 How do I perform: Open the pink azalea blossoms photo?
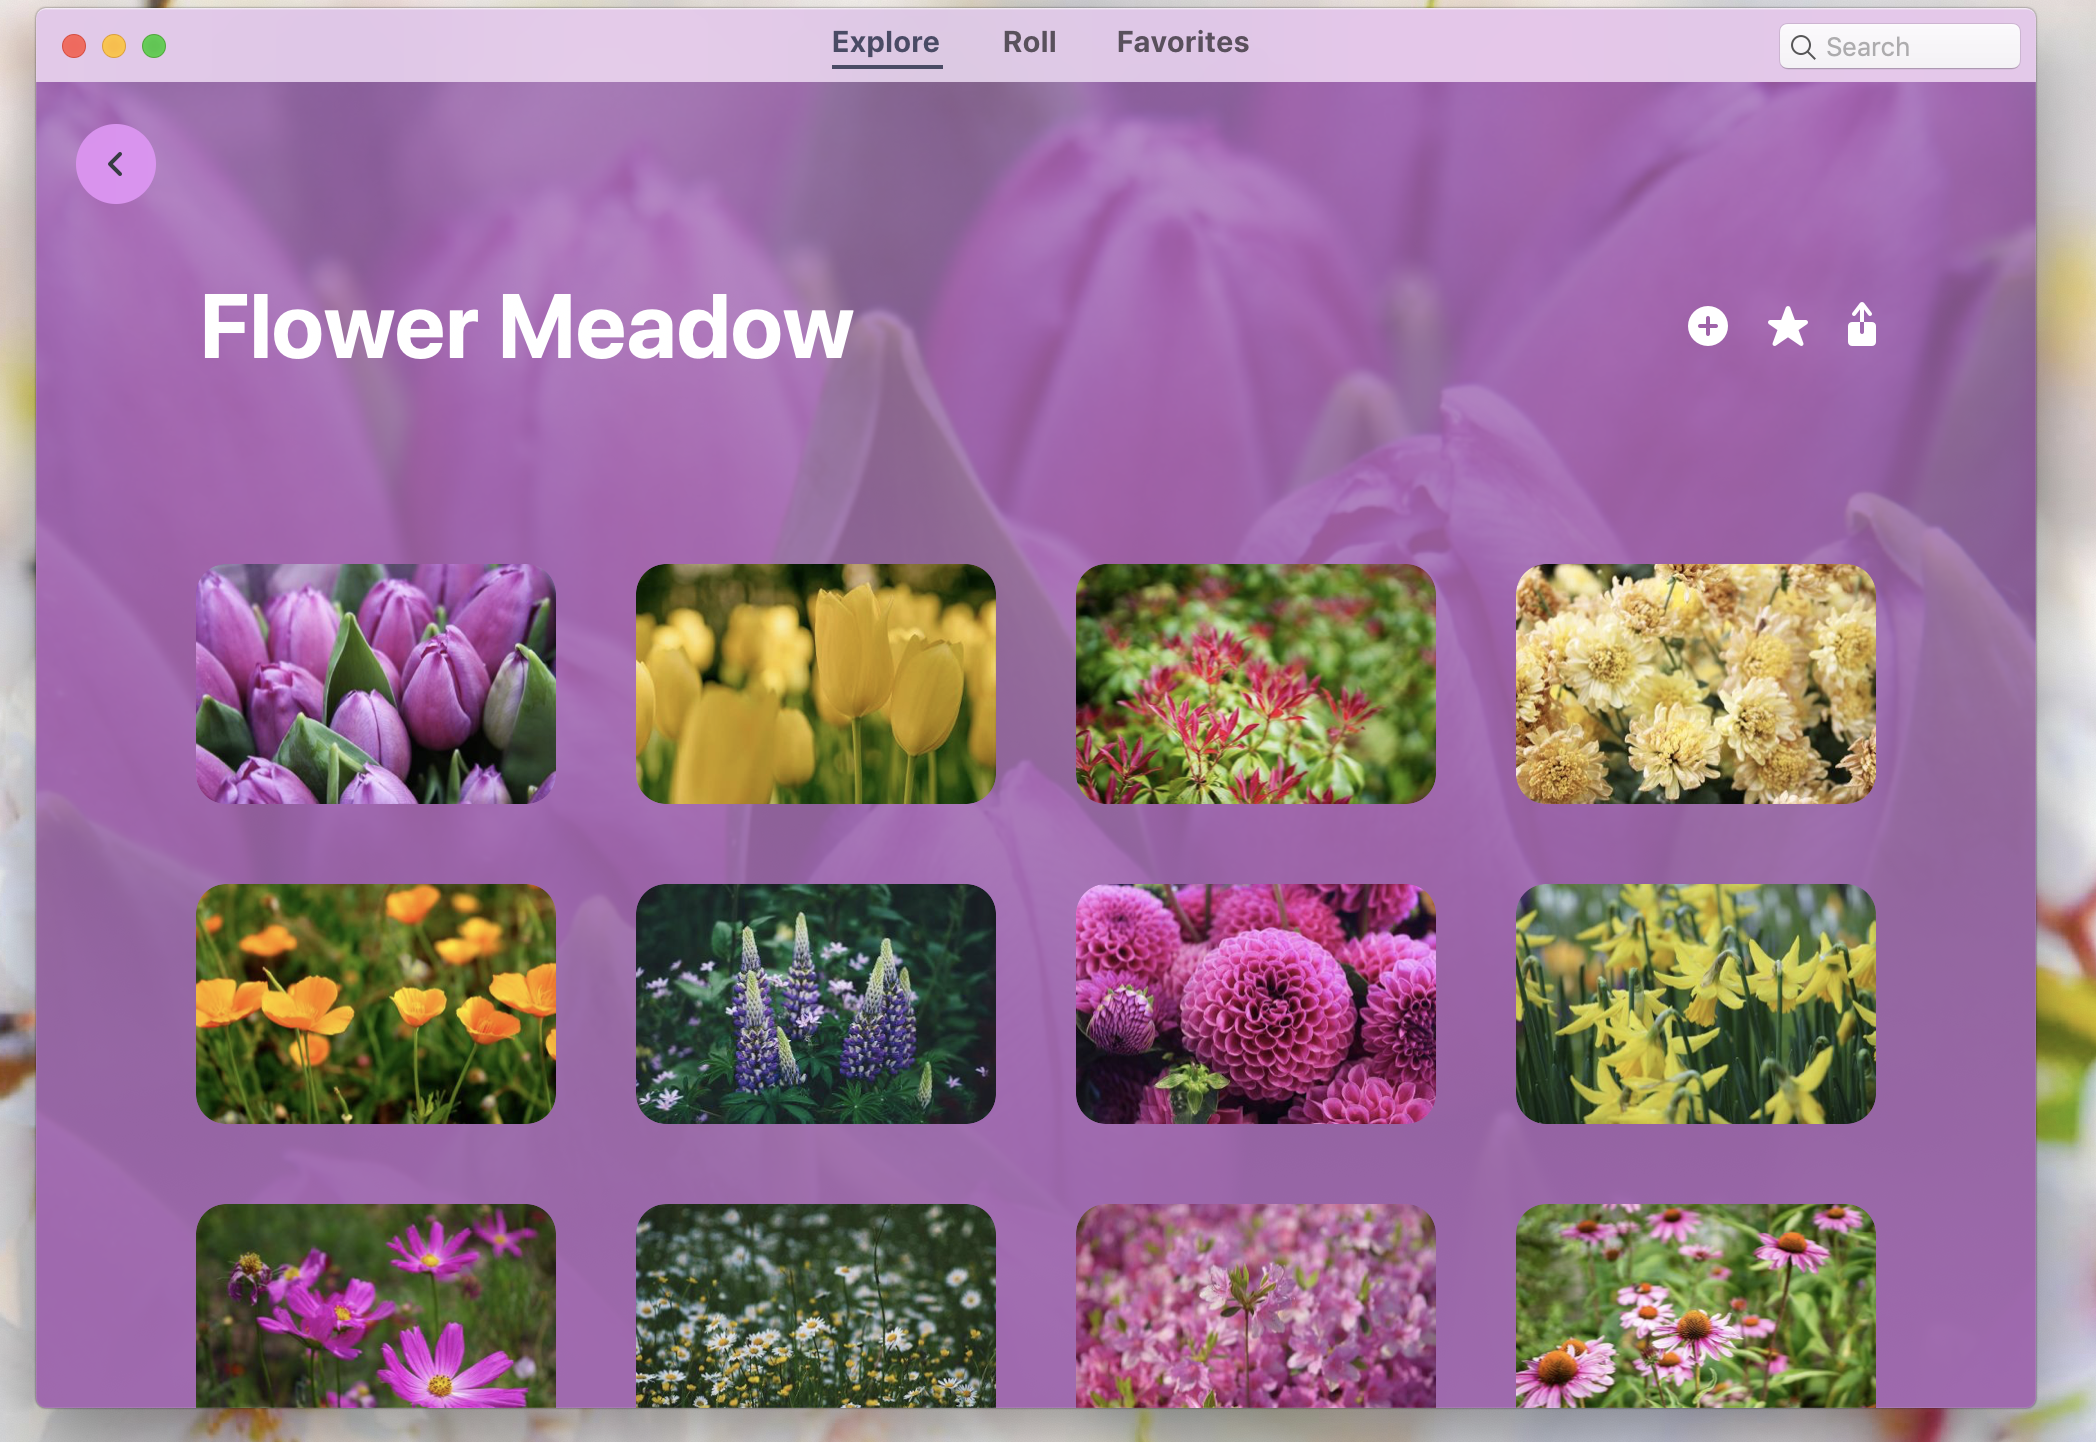point(1256,1306)
